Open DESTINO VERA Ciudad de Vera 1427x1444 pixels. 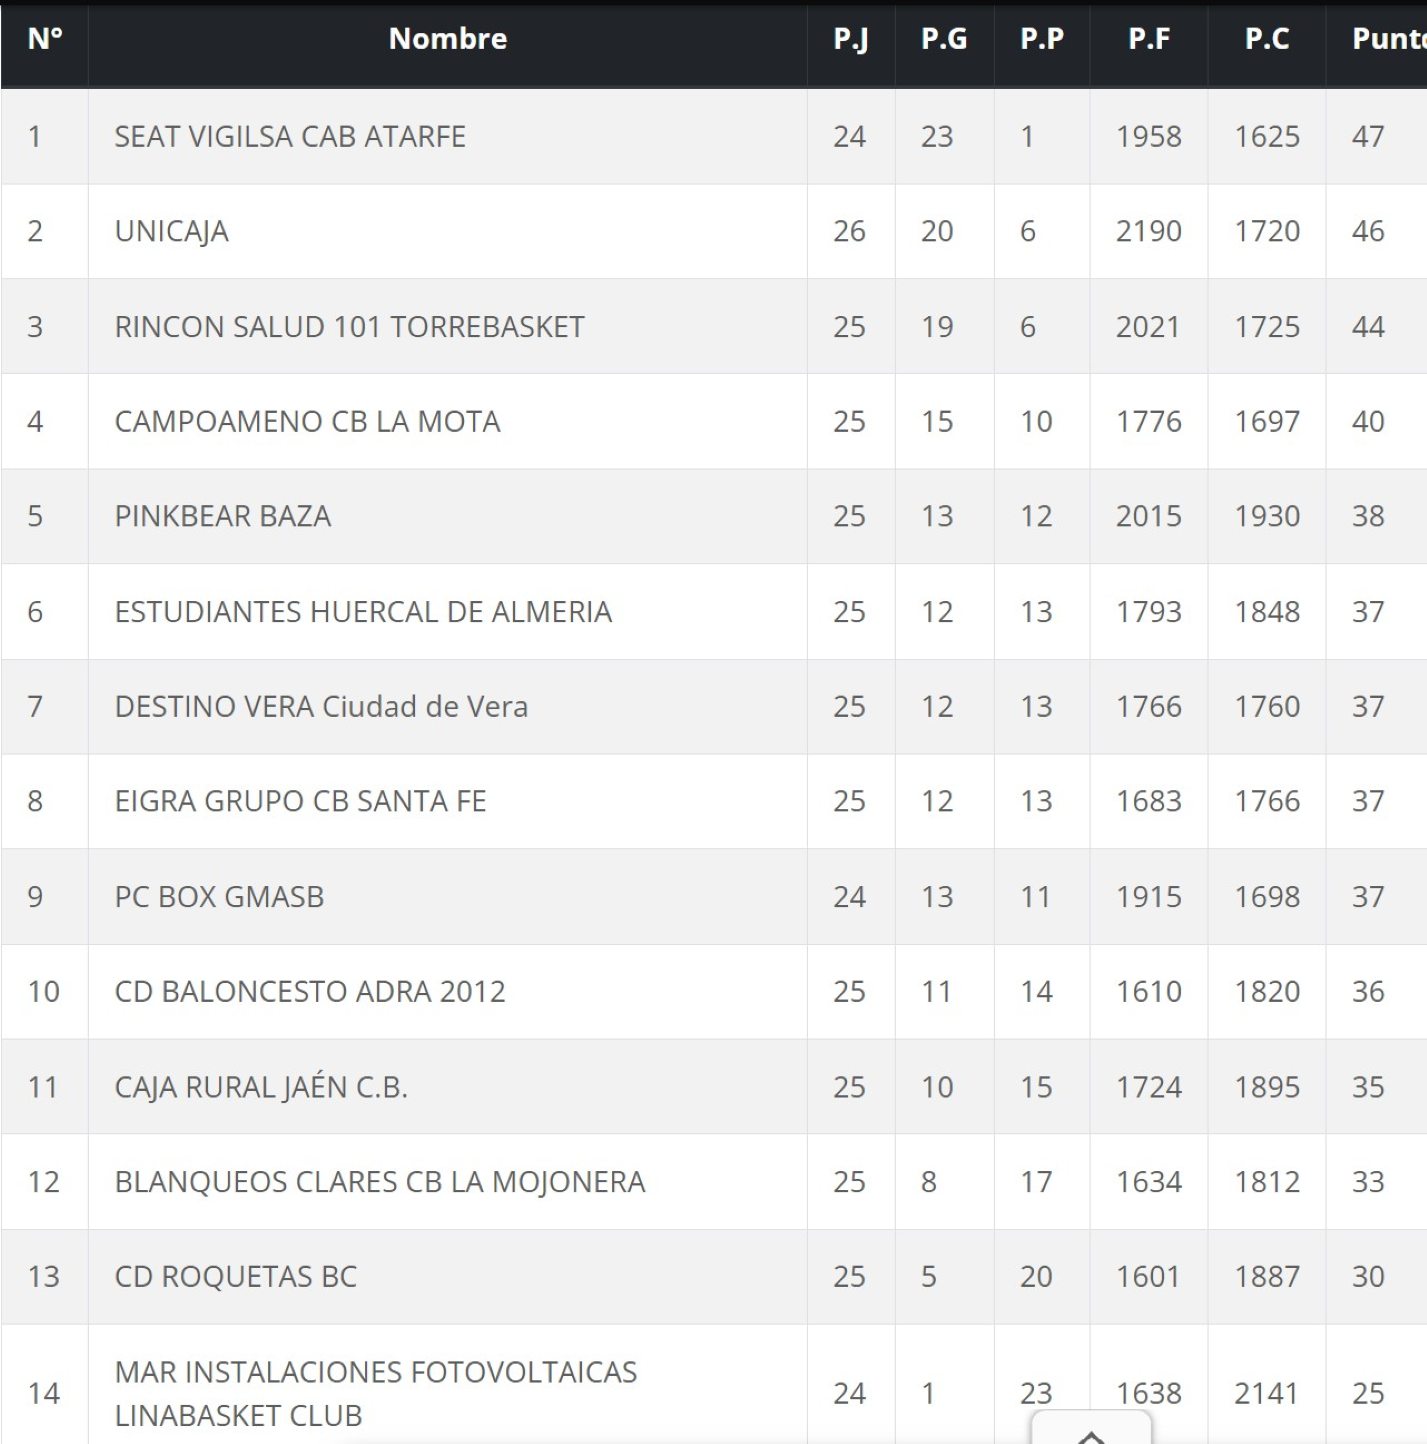pos(321,707)
